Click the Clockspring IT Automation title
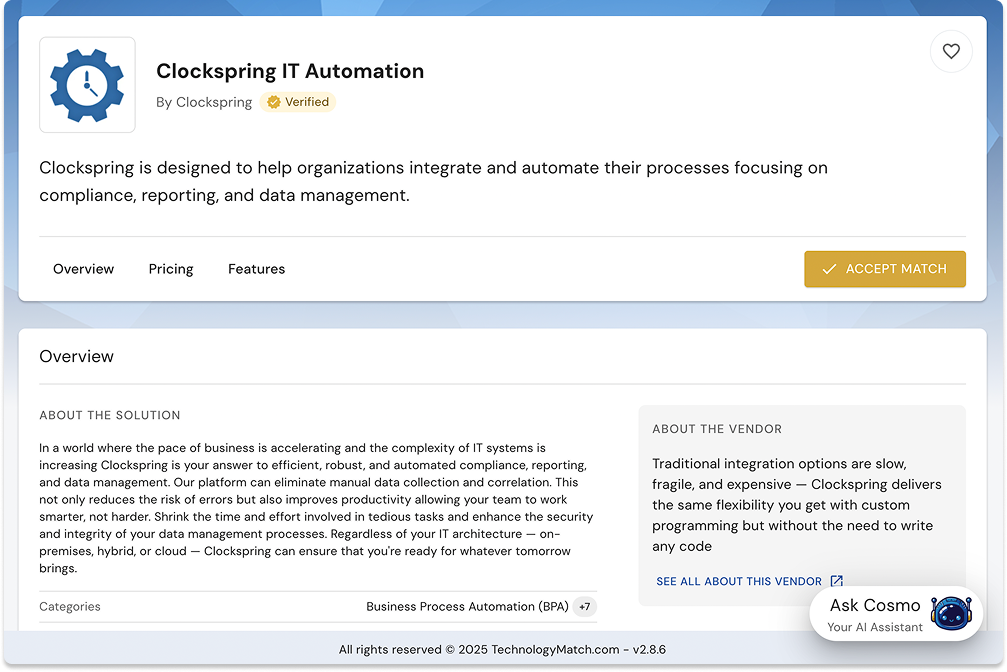 (x=290, y=71)
